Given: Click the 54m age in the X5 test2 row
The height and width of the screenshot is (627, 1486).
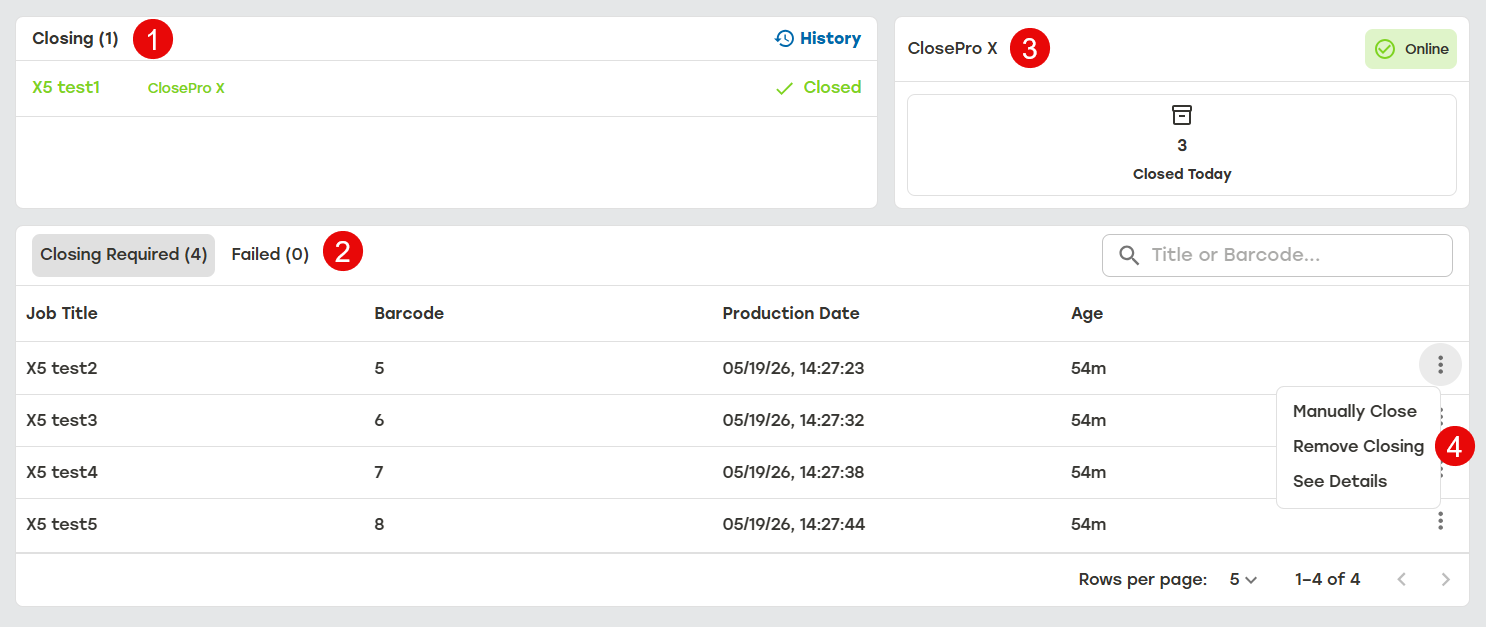Looking at the screenshot, I should coord(1088,368).
